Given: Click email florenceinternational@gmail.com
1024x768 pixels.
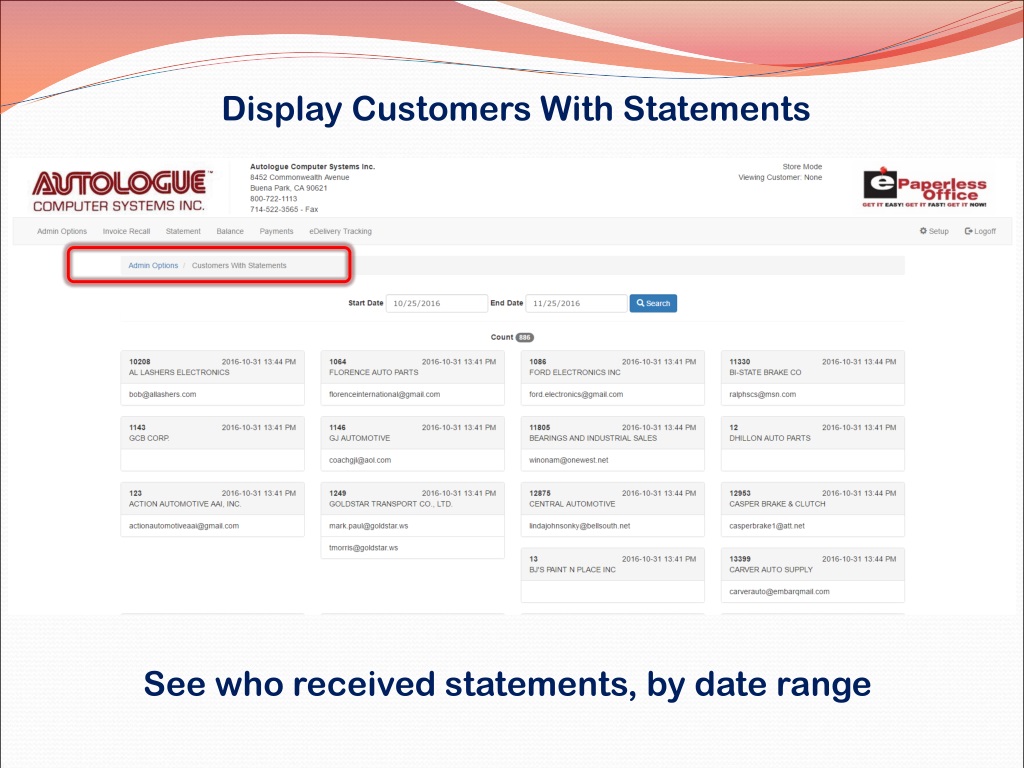Looking at the screenshot, I should (x=385, y=394).
